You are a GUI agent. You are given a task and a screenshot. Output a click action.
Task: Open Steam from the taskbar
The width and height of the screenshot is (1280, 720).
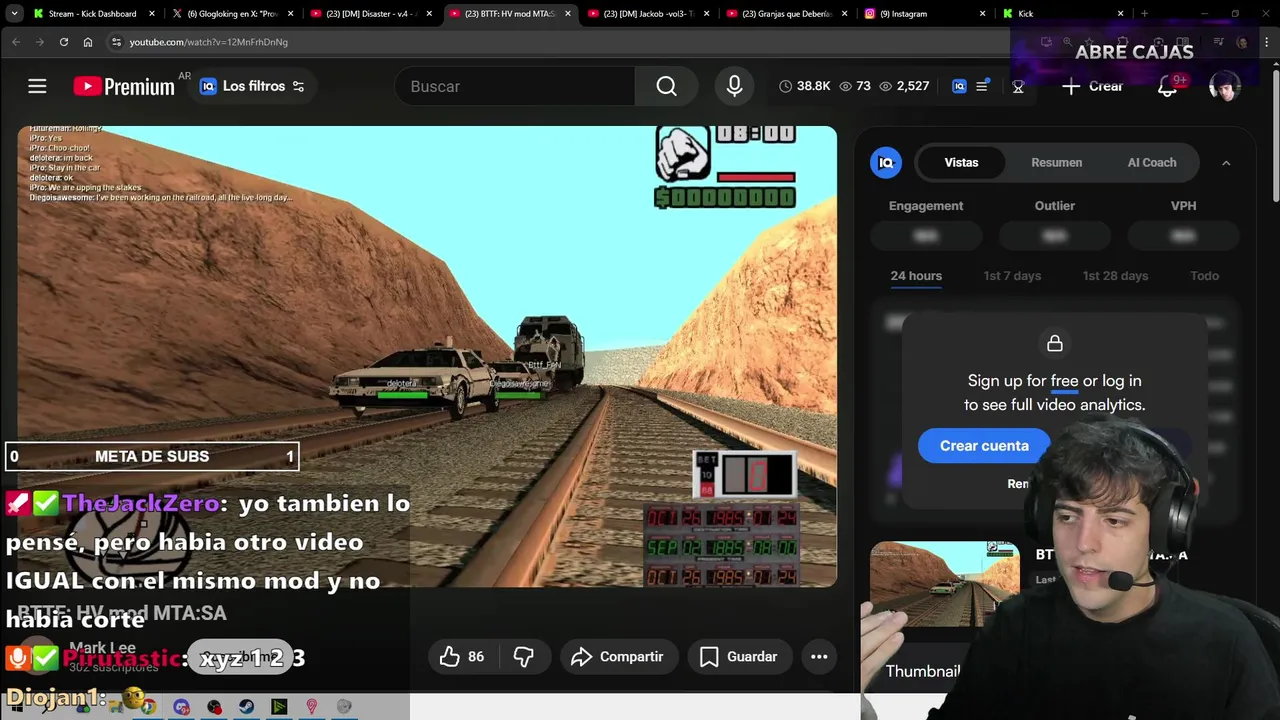click(x=246, y=706)
